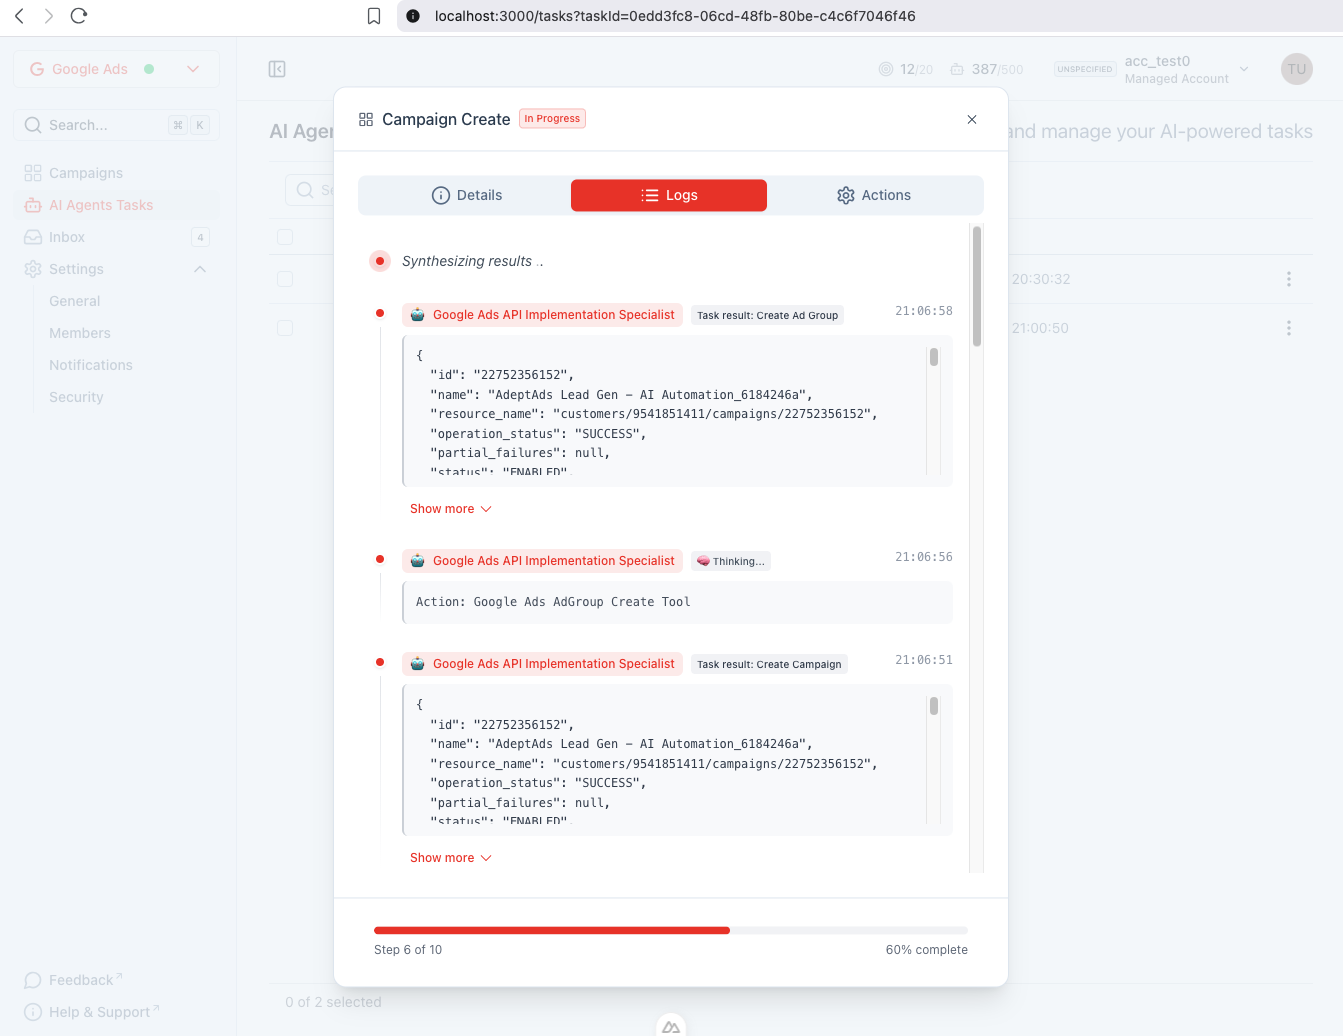
Task: Click the In Progress status badge
Action: 552,118
